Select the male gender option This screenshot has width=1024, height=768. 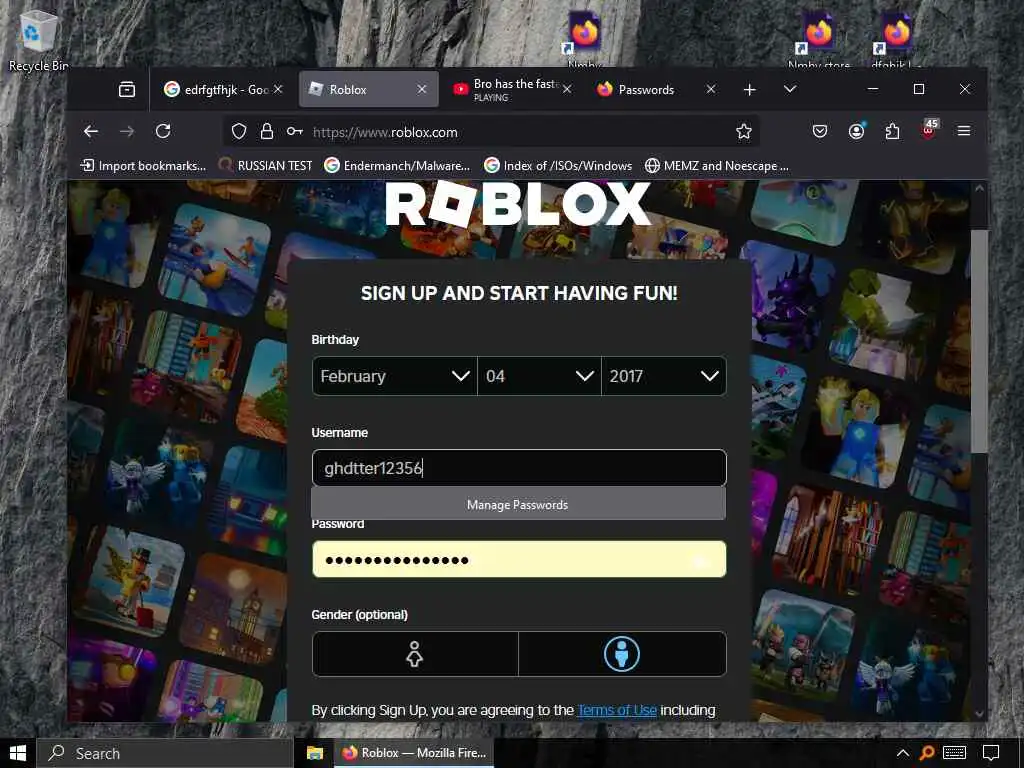(622, 654)
